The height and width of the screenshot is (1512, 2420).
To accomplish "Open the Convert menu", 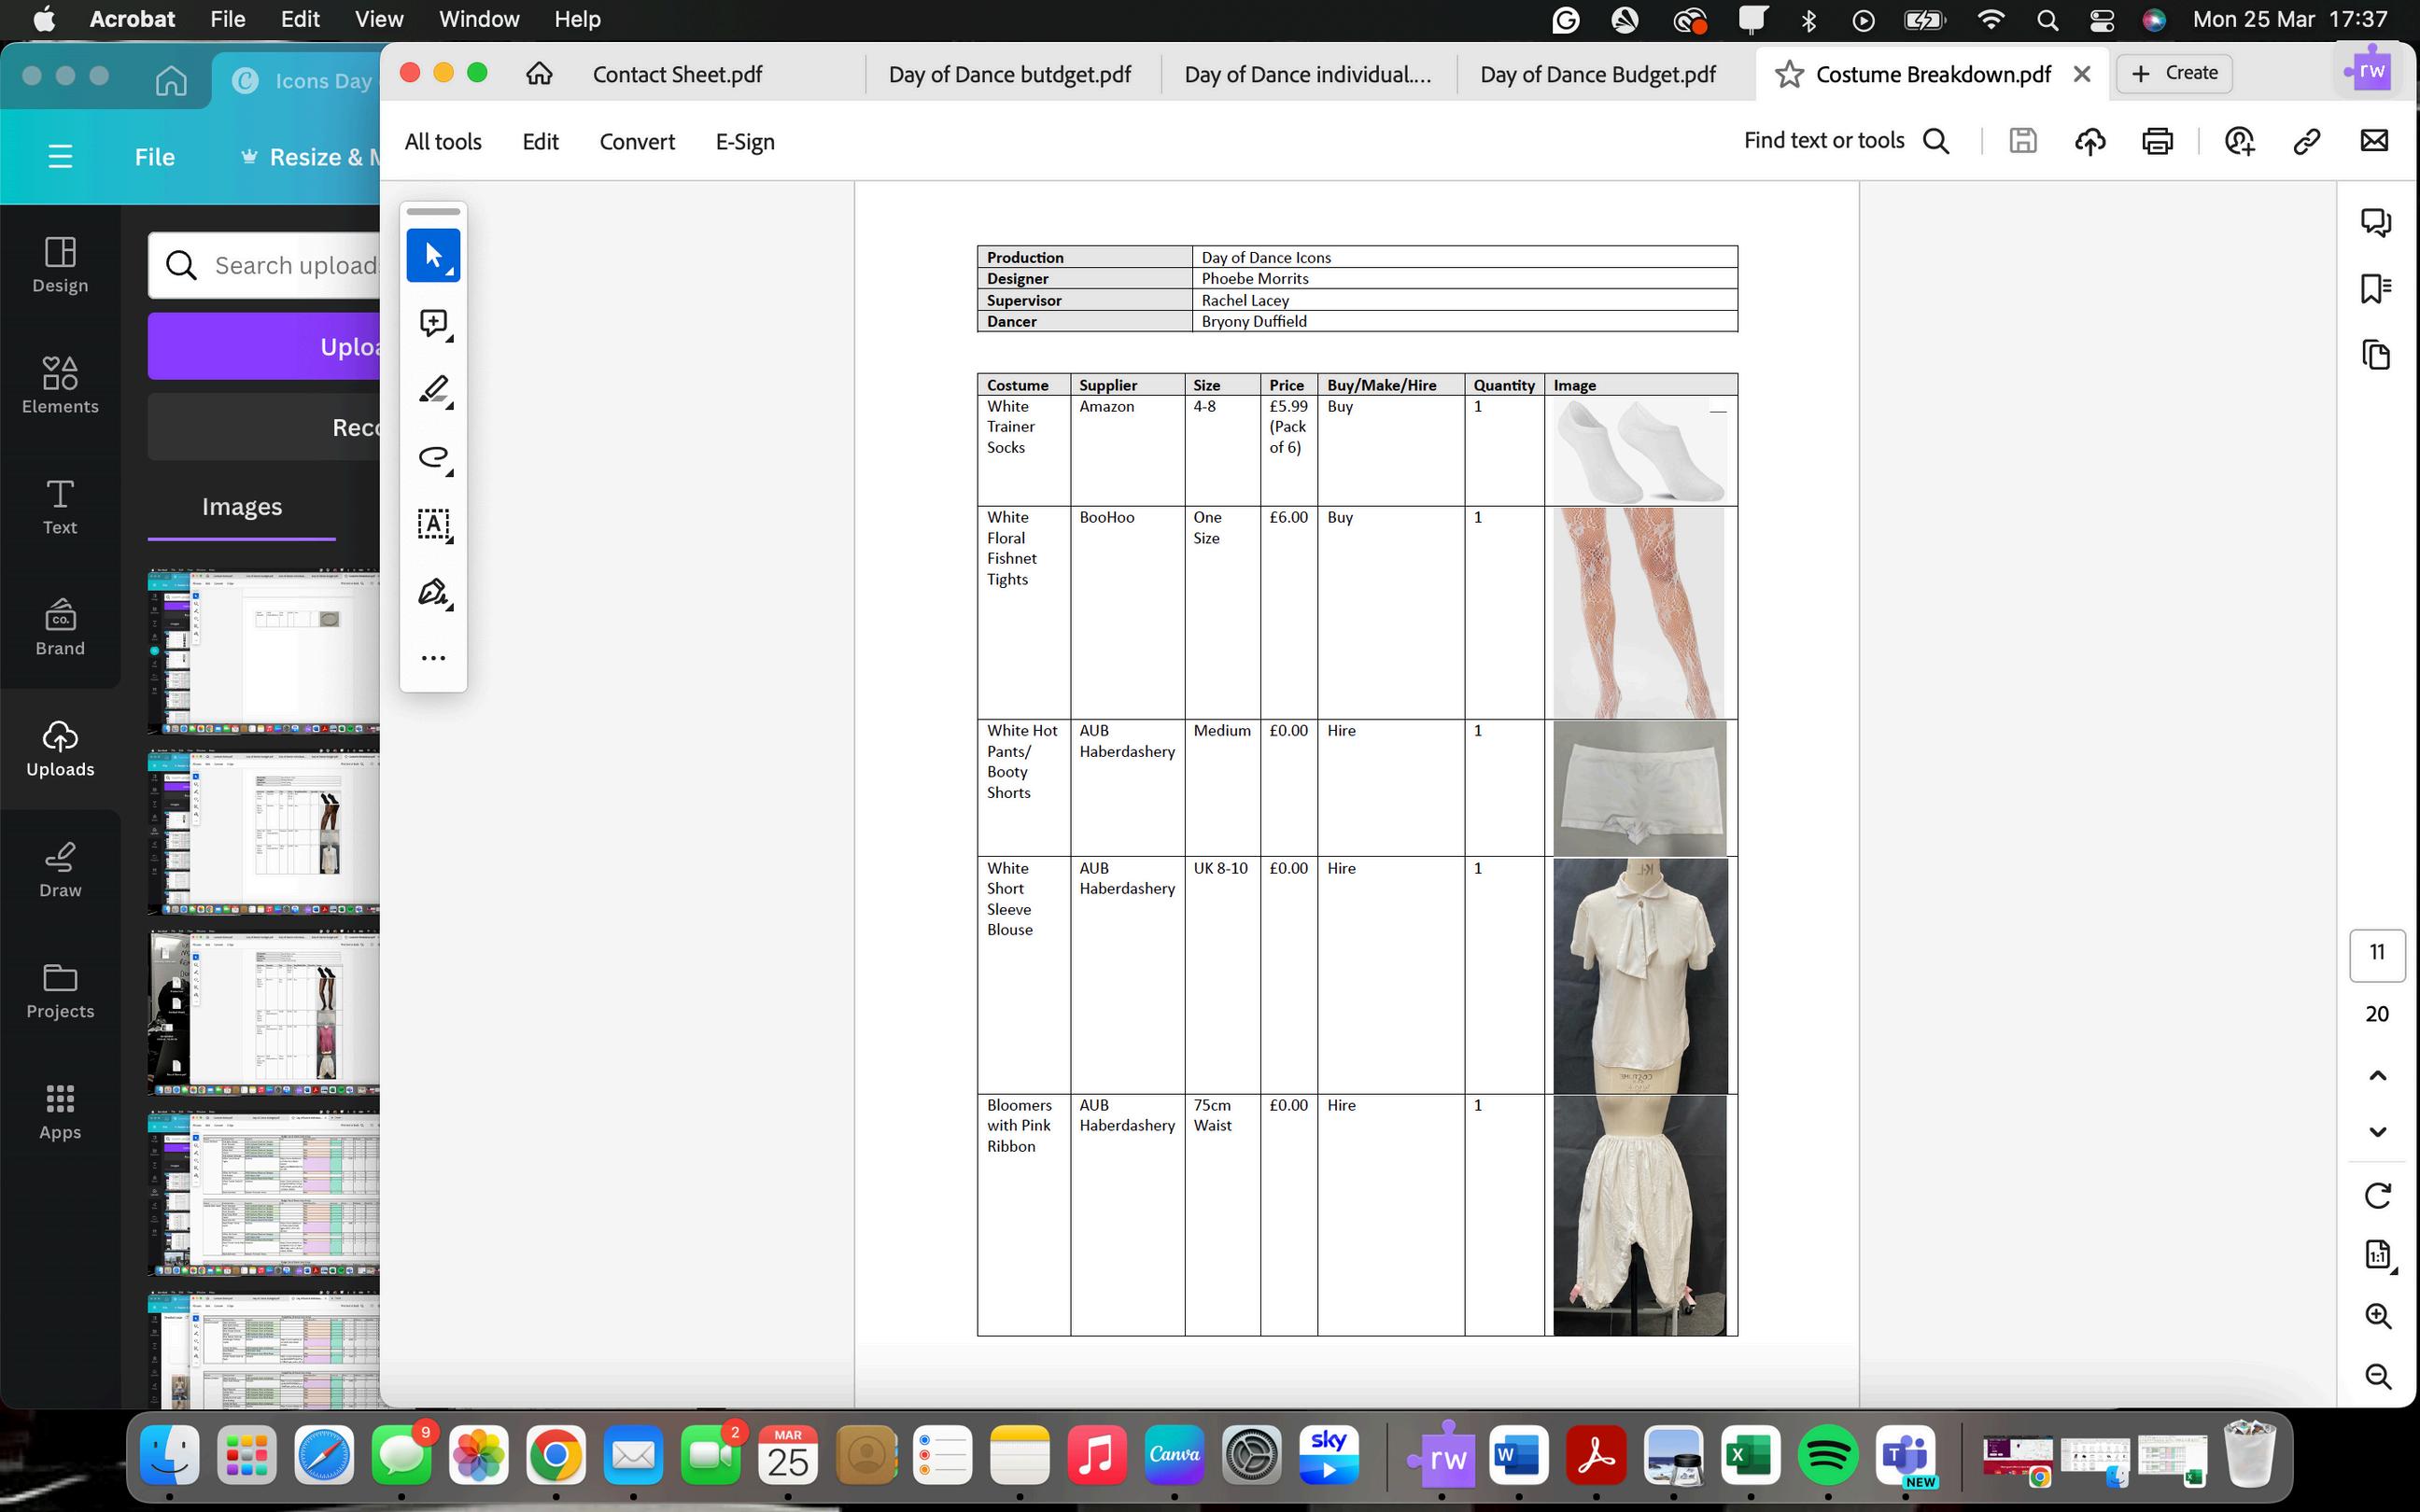I will pyautogui.click(x=637, y=142).
